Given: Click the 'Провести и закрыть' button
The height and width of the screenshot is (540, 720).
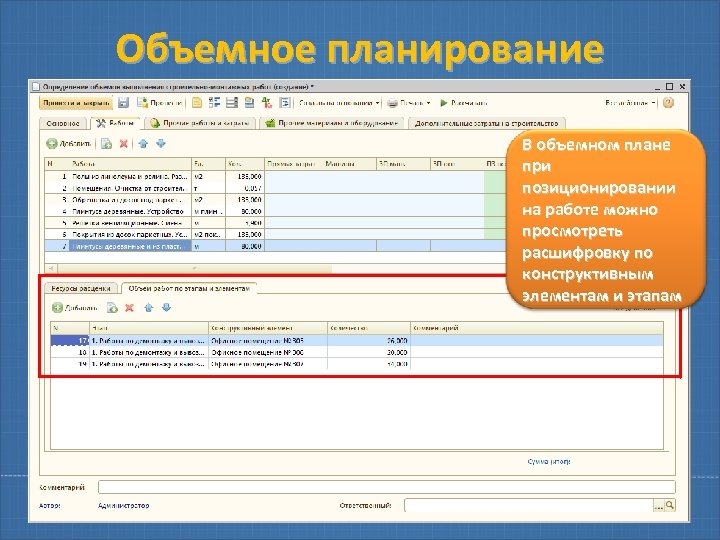Looking at the screenshot, I should pyautogui.click(x=76, y=103).
